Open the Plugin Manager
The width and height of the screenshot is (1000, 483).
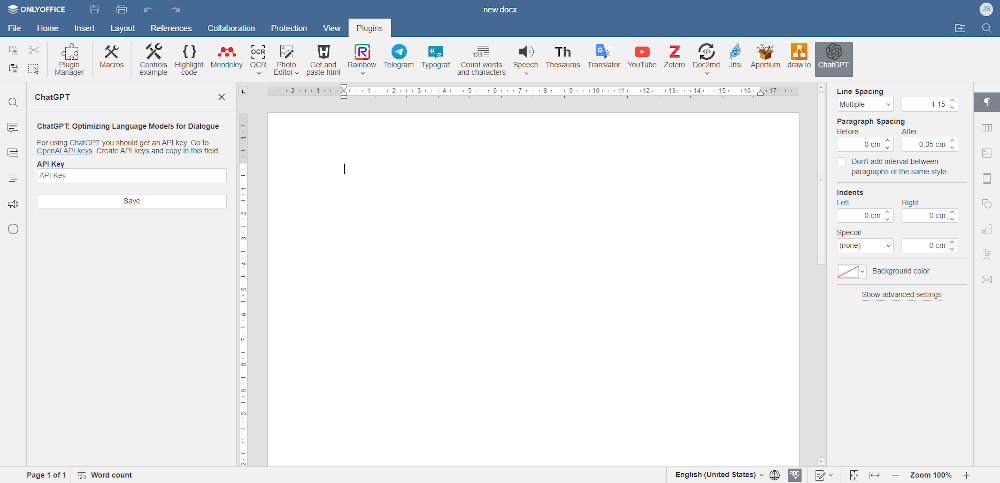69,58
